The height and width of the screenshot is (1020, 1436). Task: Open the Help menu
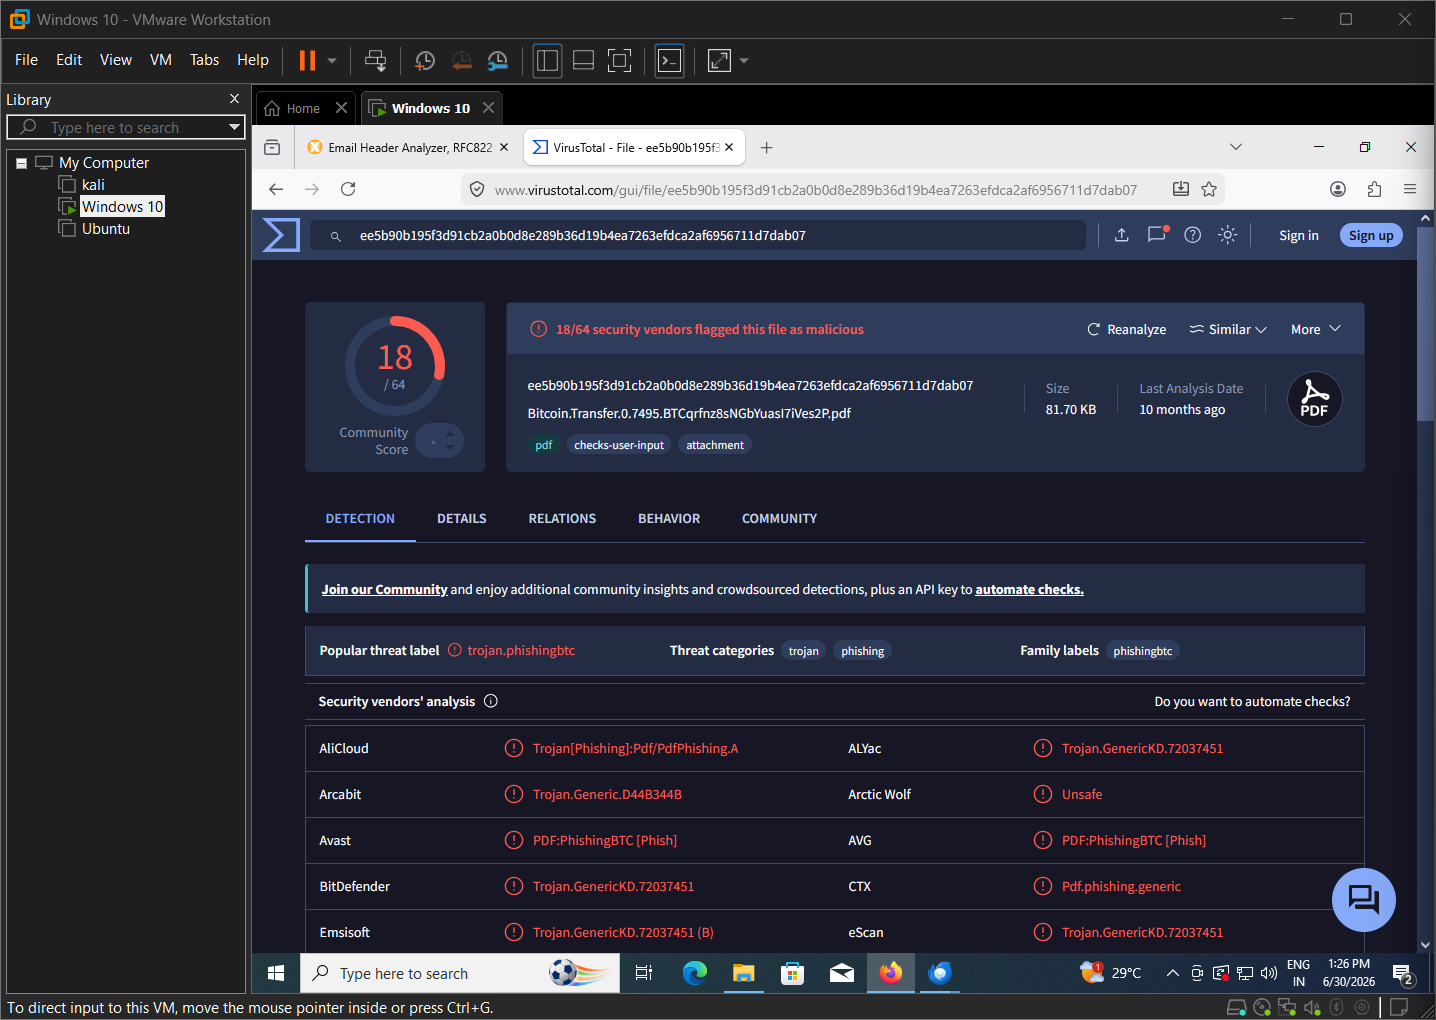253,60
